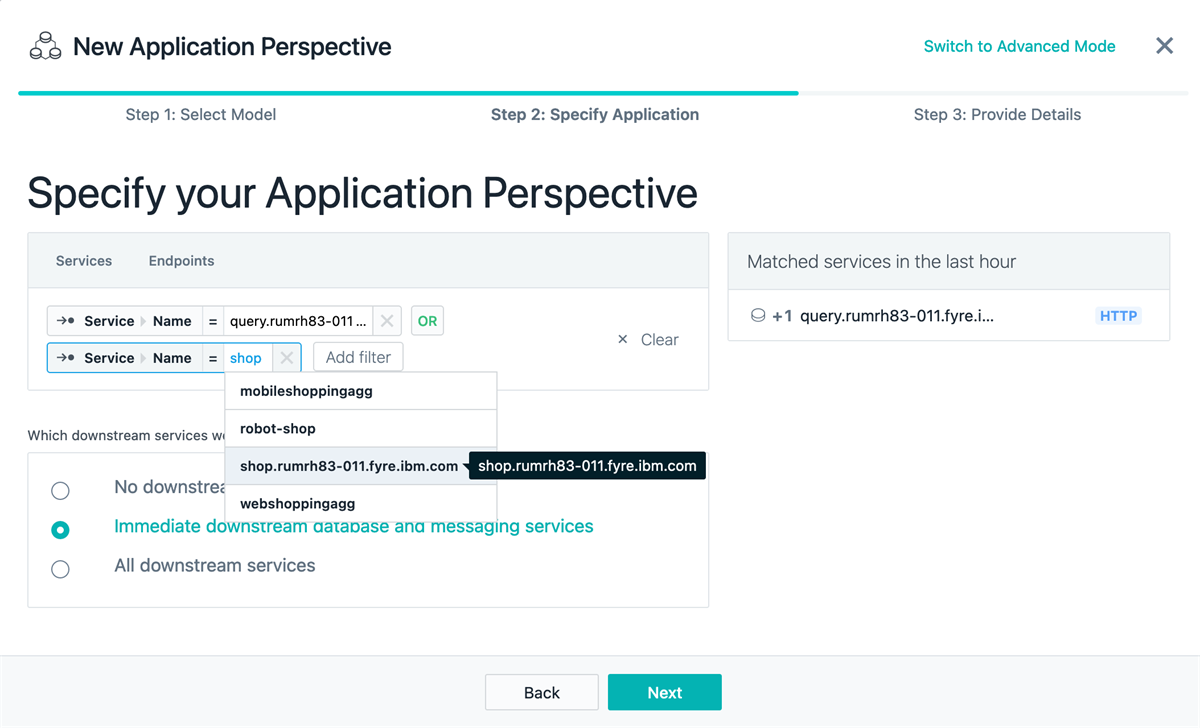The image size is (1200, 728).
Task: Click the green OR operator chip
Action: [x=427, y=320]
